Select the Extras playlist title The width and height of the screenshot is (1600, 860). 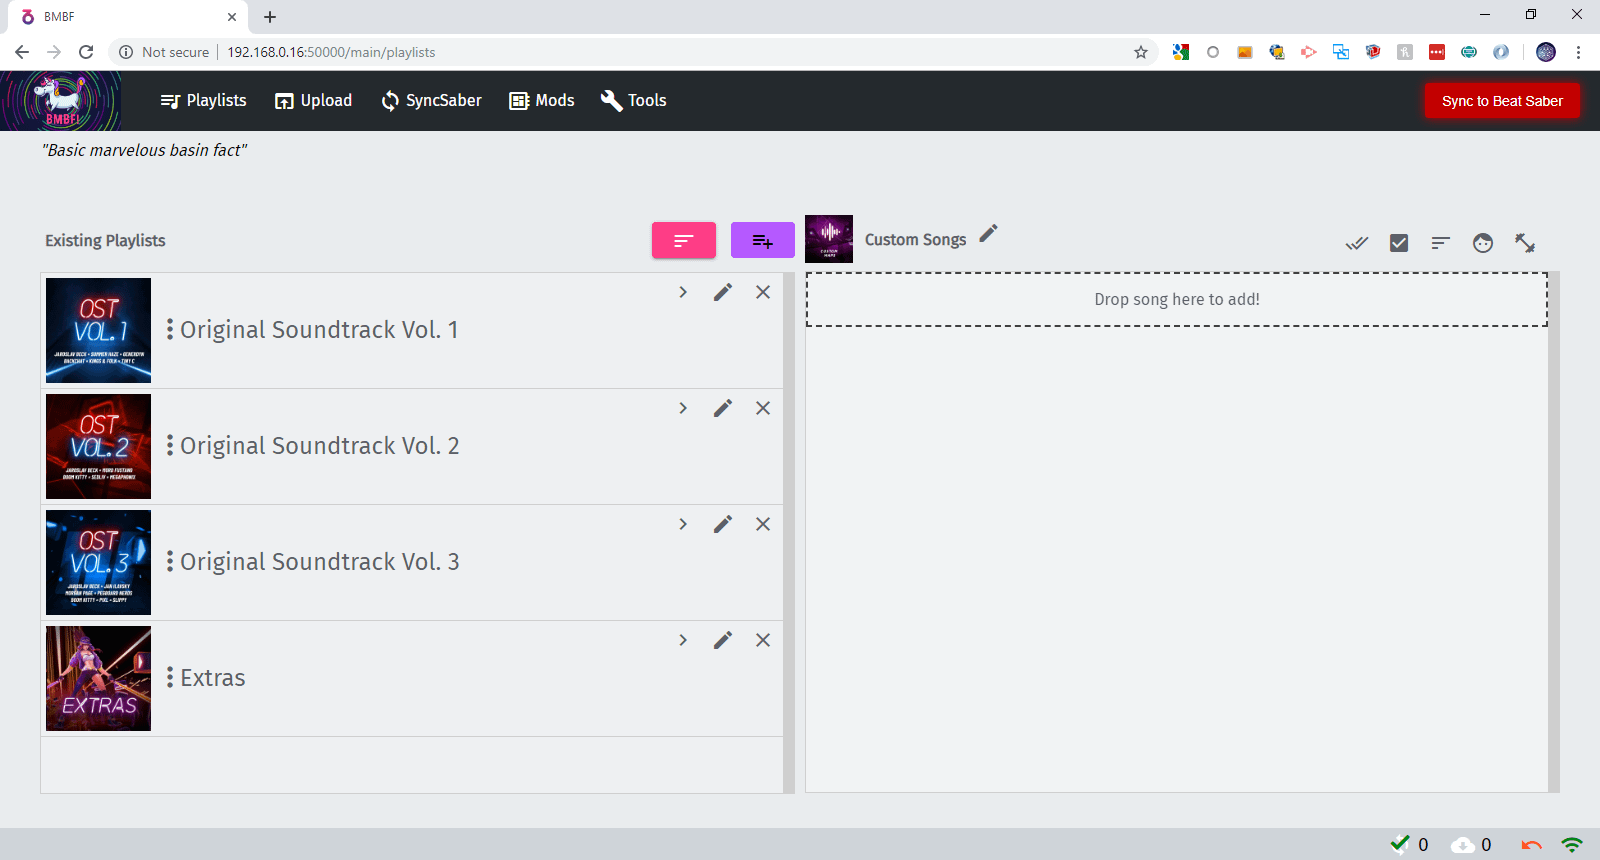click(213, 678)
